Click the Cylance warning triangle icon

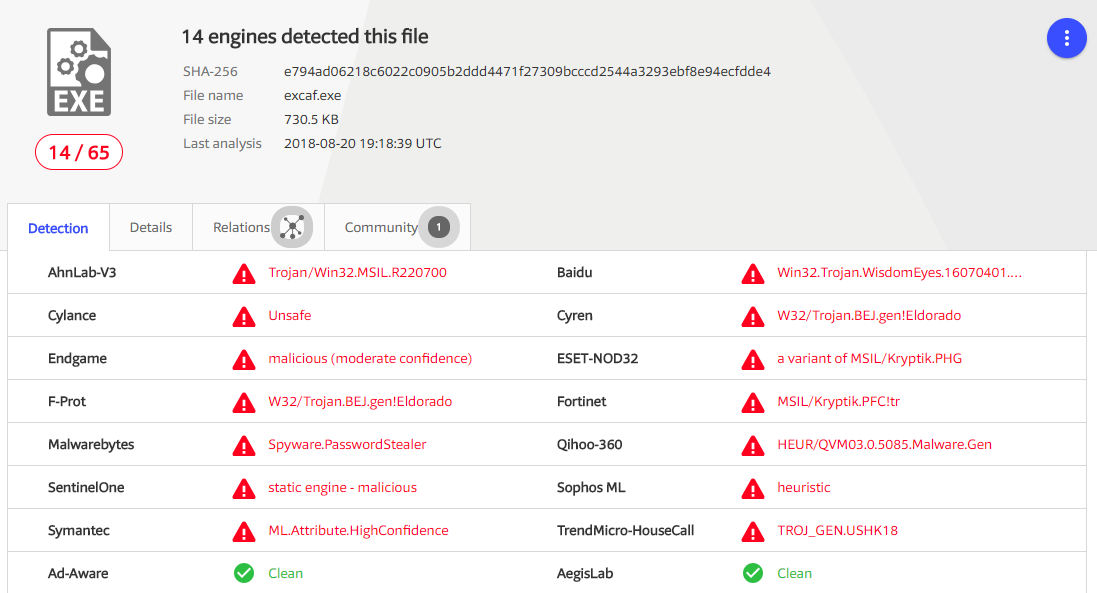pos(243,317)
